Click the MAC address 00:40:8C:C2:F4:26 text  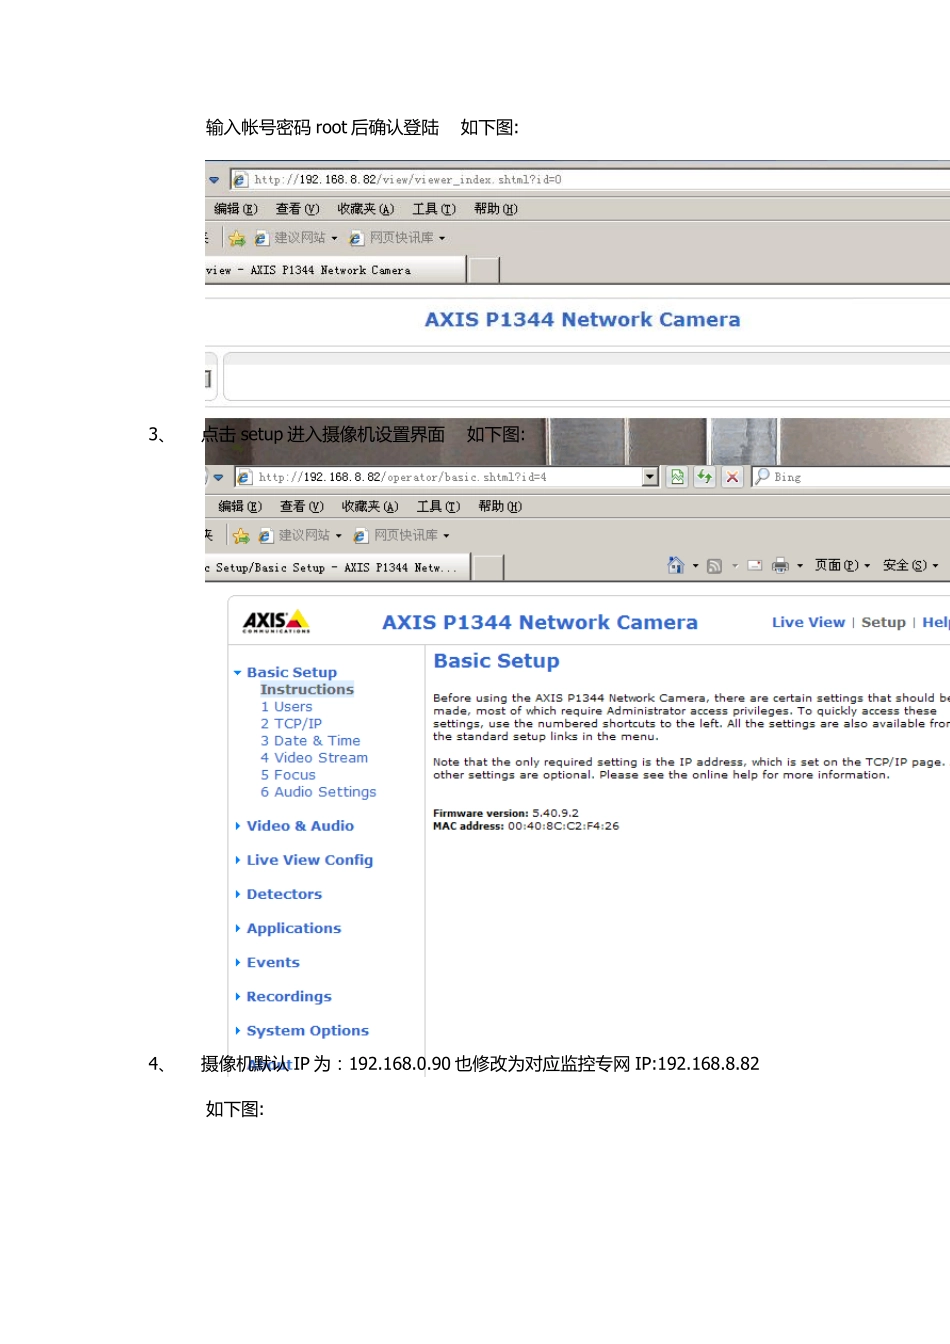526,827
